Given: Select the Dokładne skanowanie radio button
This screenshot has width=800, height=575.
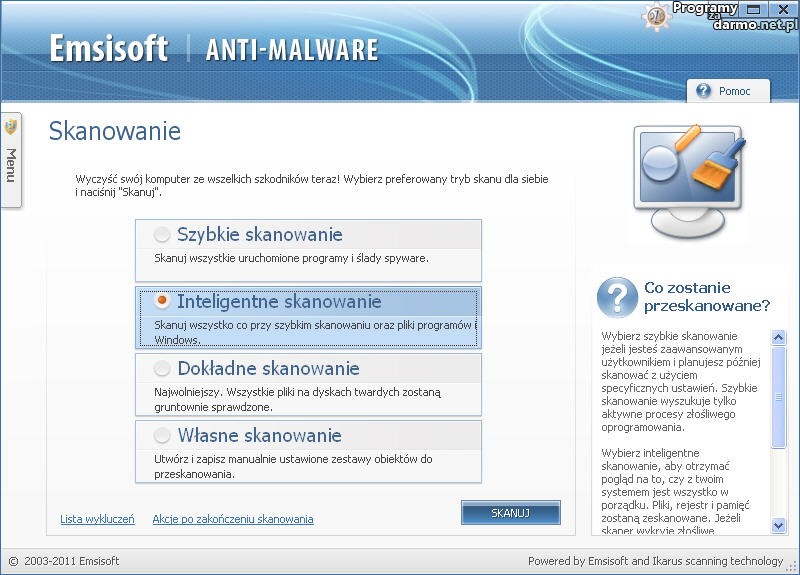Looking at the screenshot, I should pos(162,369).
